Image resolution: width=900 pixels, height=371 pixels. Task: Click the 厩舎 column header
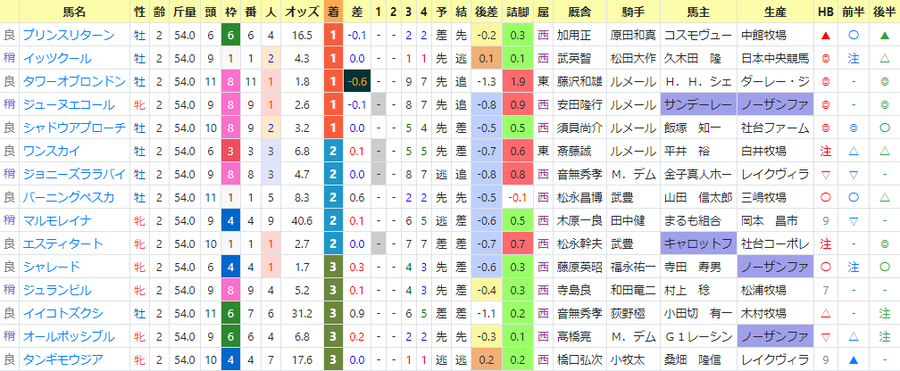[581, 11]
